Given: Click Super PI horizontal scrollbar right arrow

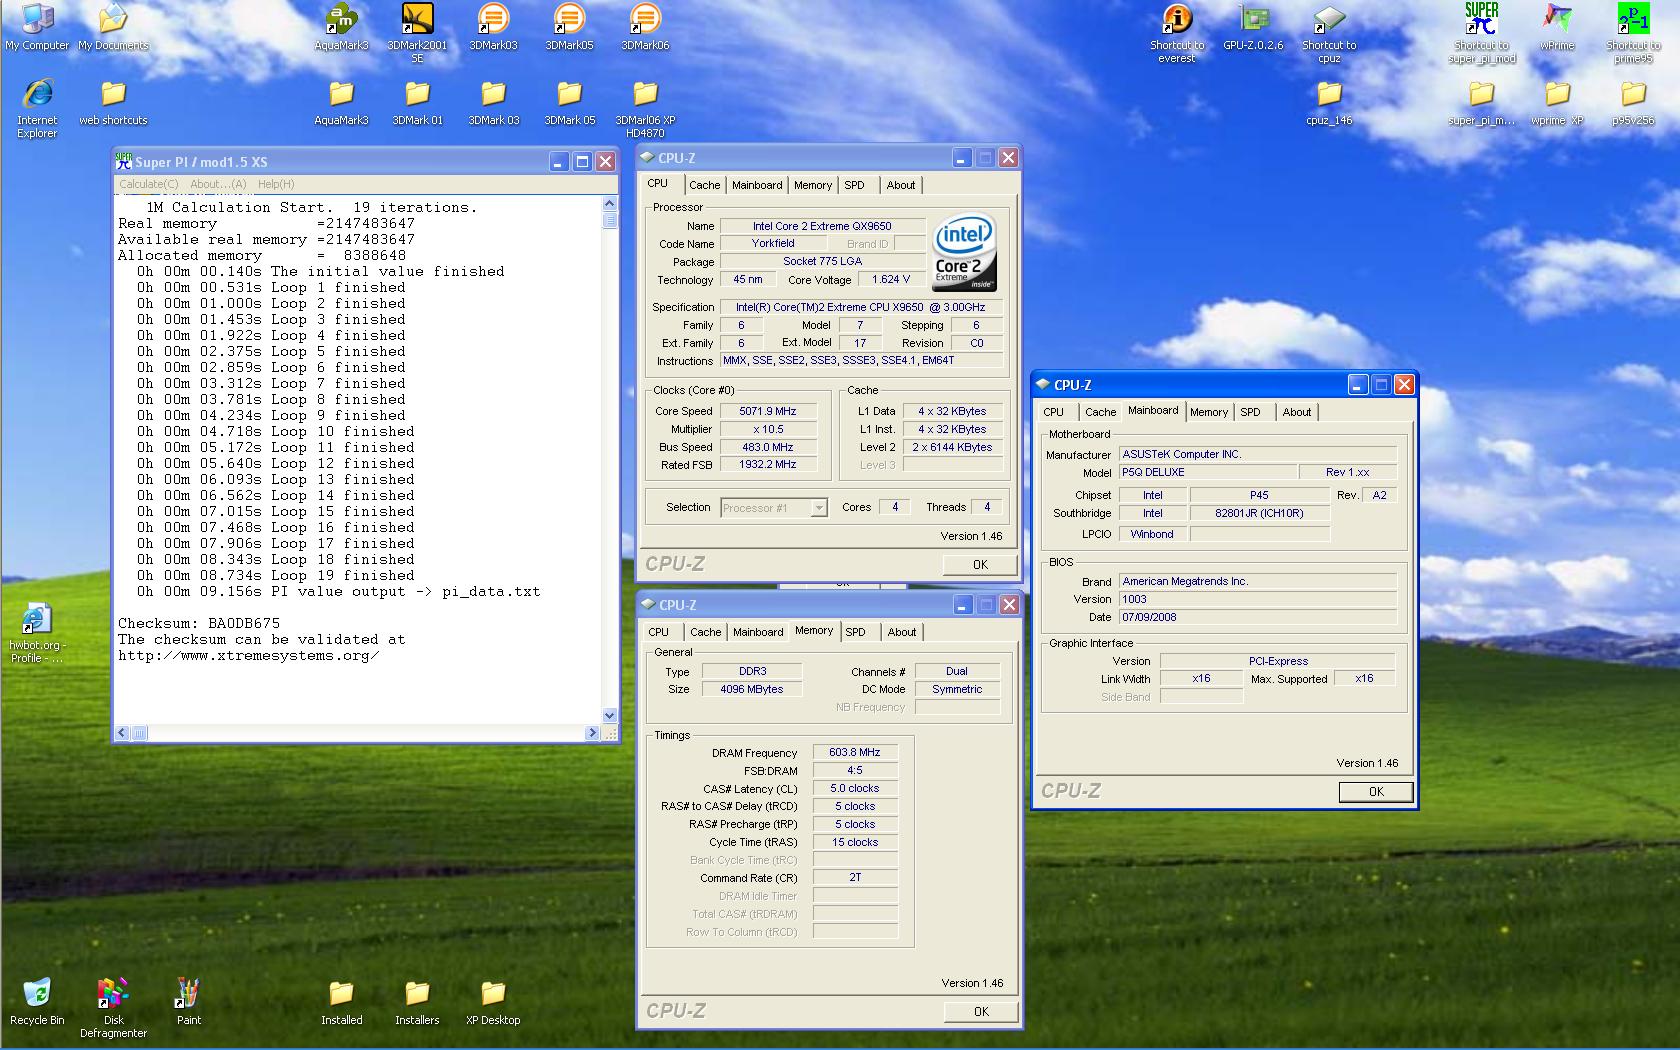Looking at the screenshot, I should (x=593, y=733).
